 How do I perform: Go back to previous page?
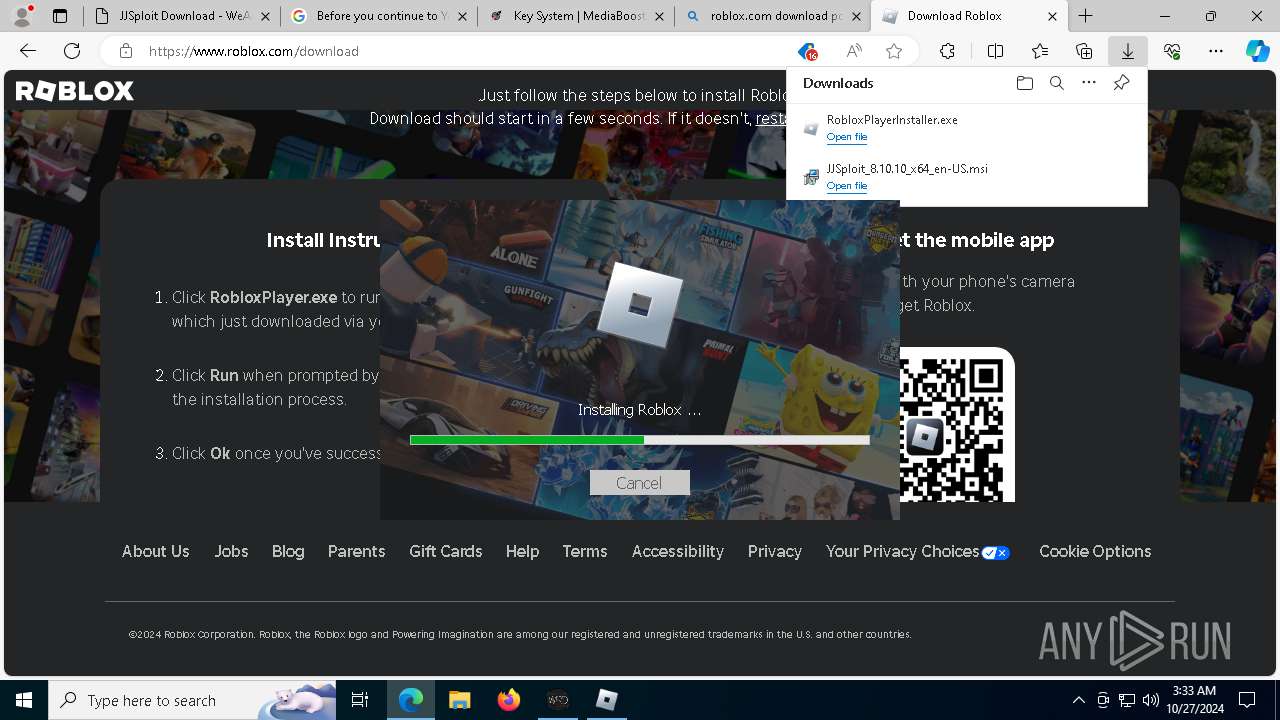point(28,51)
